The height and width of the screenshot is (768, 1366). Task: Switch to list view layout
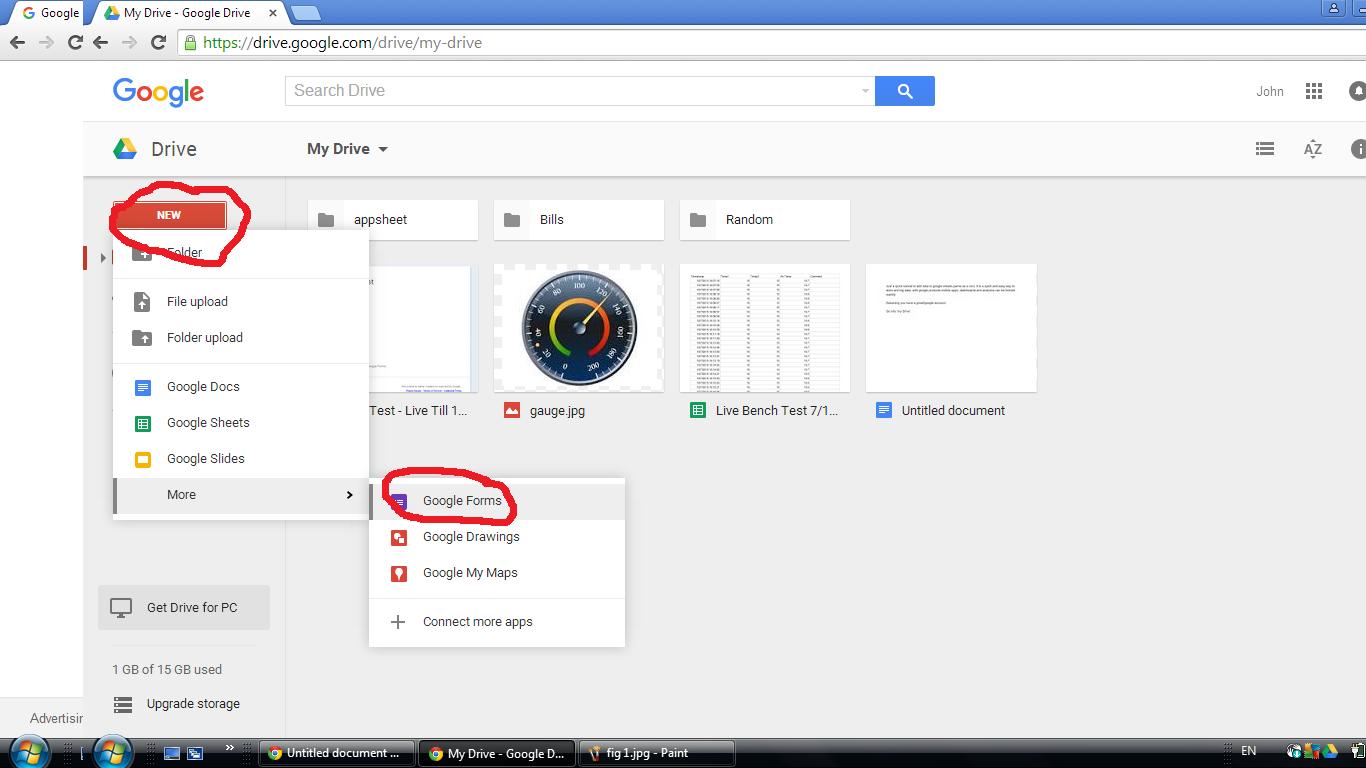click(x=1265, y=149)
